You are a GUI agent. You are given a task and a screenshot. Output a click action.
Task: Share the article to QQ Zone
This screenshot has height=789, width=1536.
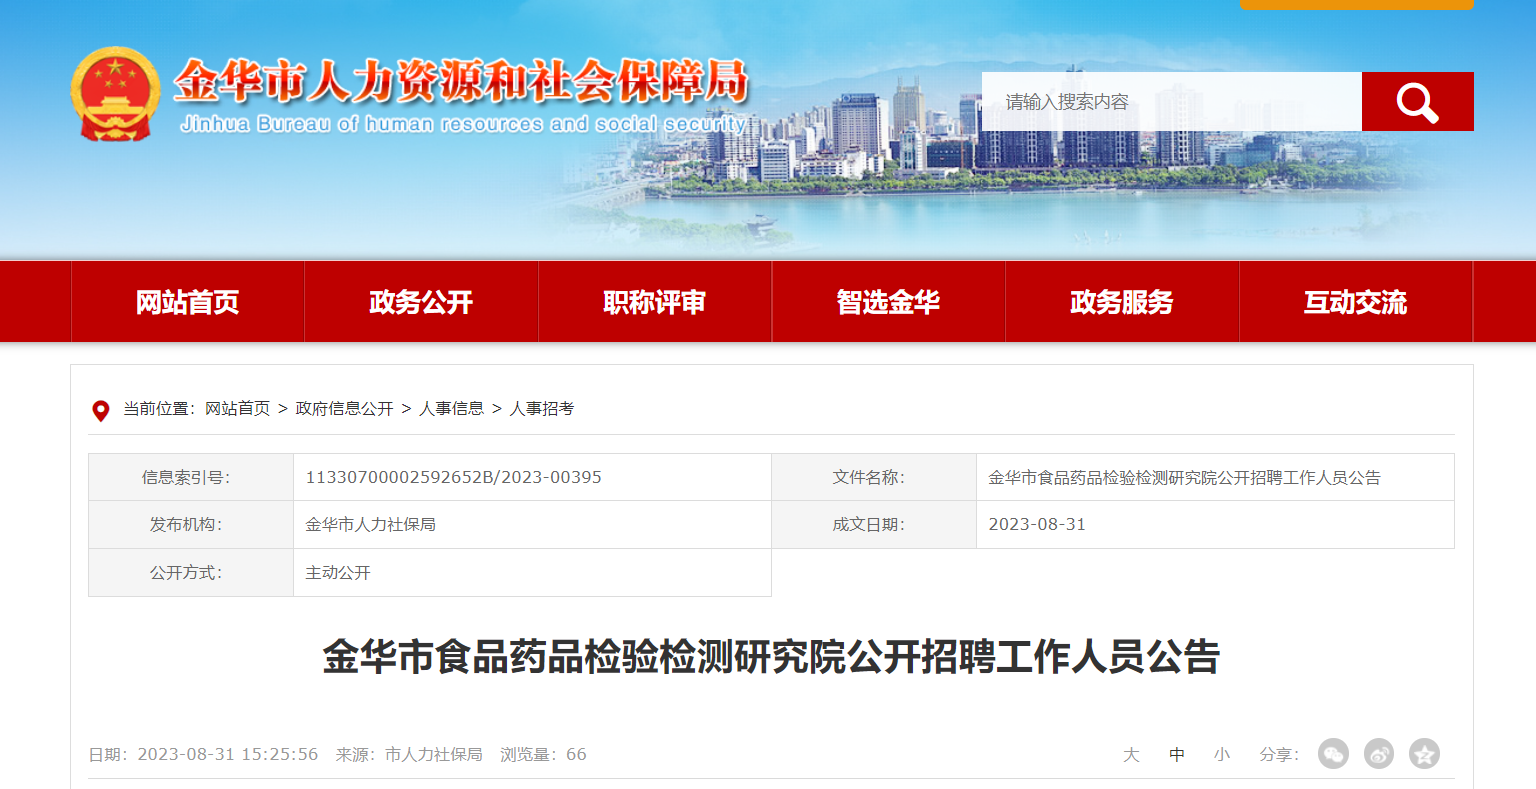click(x=1424, y=754)
